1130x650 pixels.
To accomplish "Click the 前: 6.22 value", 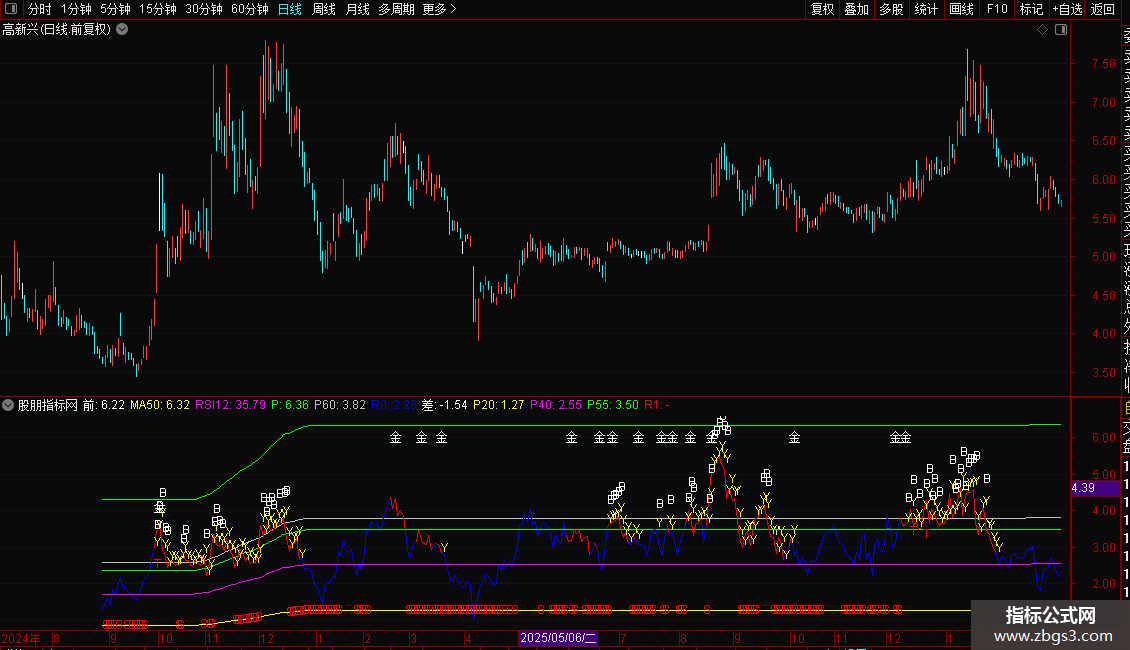I will pos(104,405).
